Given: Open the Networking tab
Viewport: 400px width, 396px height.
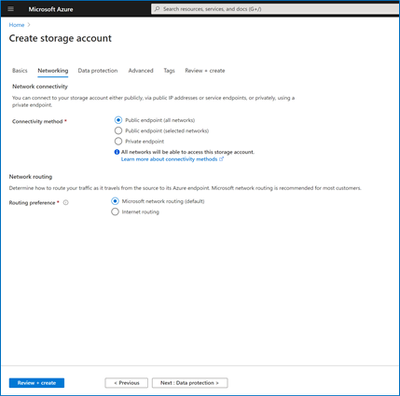Looking at the screenshot, I should (x=53, y=71).
